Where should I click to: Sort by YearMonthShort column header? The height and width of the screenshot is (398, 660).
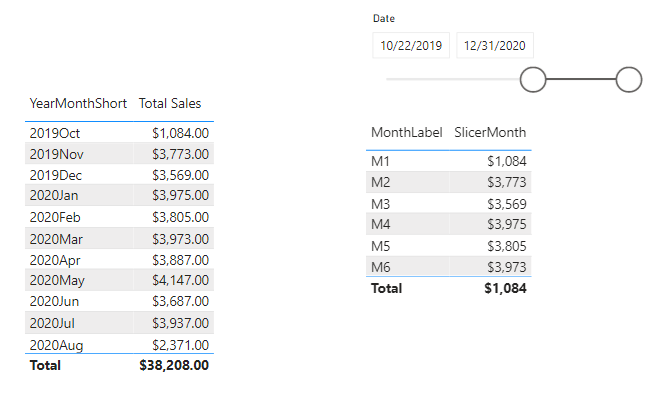pyautogui.click(x=78, y=103)
